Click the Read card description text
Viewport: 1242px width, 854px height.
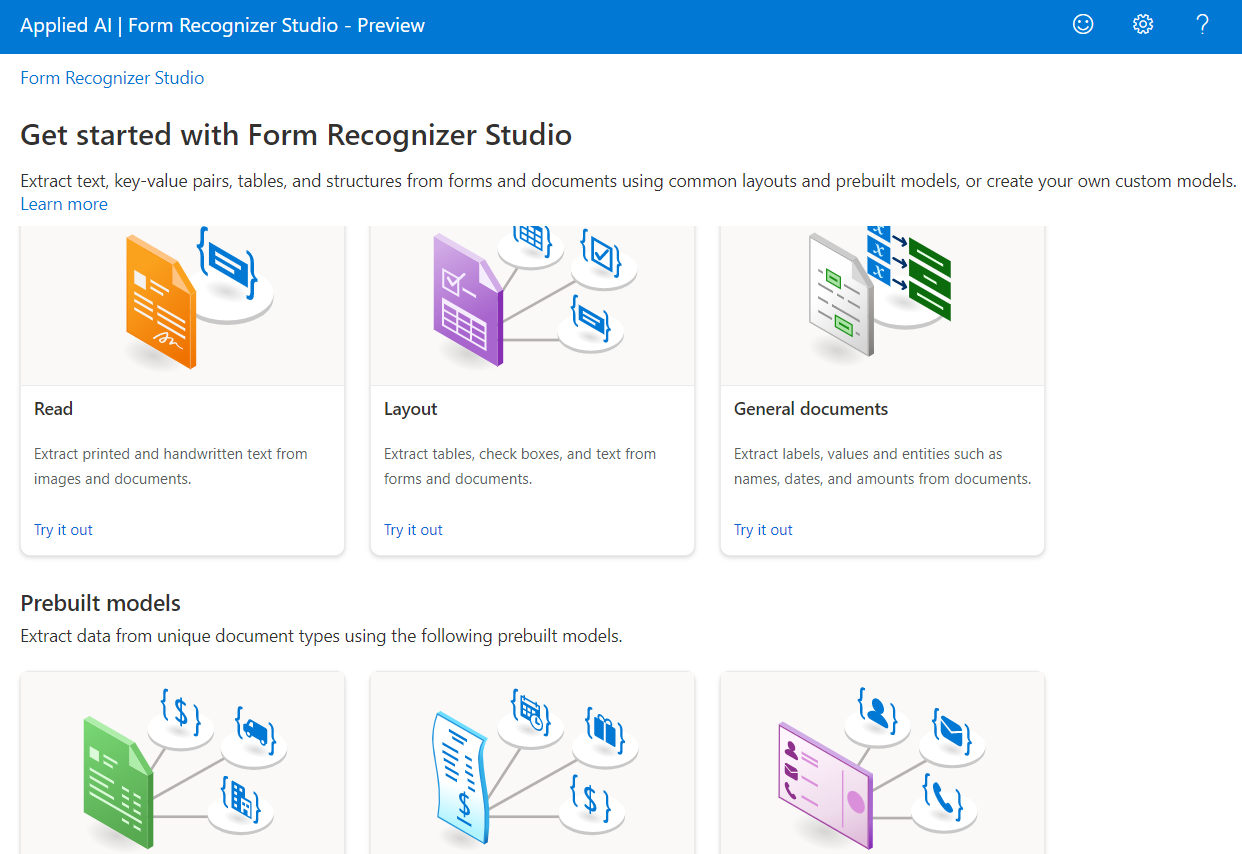[171, 466]
